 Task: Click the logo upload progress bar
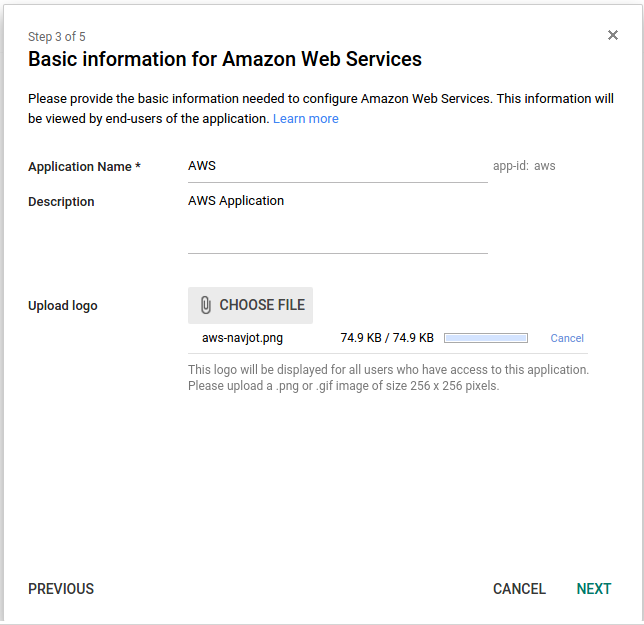coord(486,338)
